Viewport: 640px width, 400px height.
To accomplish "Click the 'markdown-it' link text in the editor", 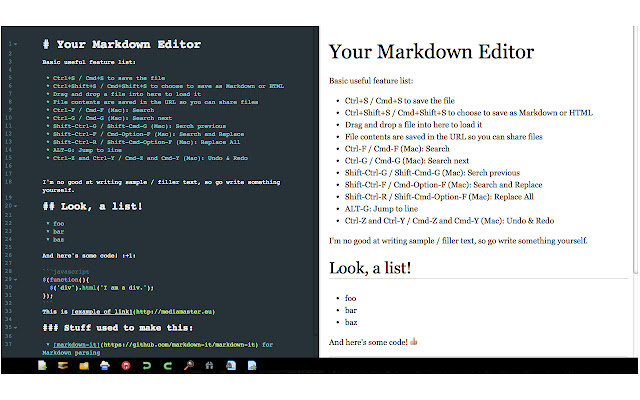I will click(76, 344).
